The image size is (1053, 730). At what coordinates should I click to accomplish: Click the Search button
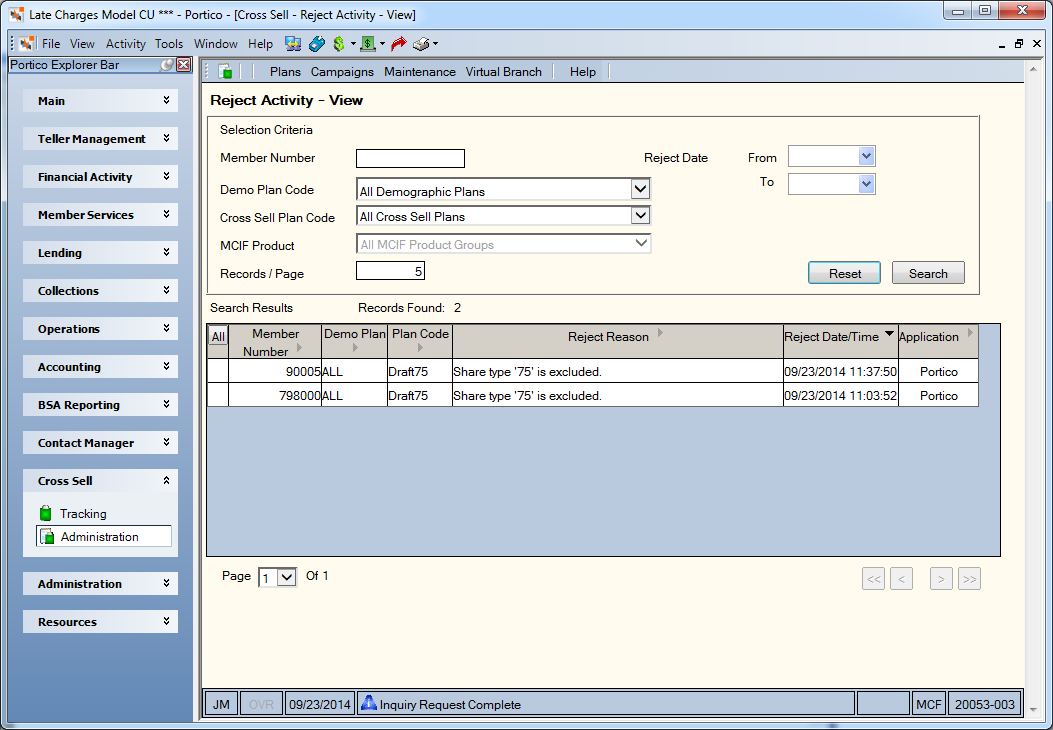click(x=928, y=273)
